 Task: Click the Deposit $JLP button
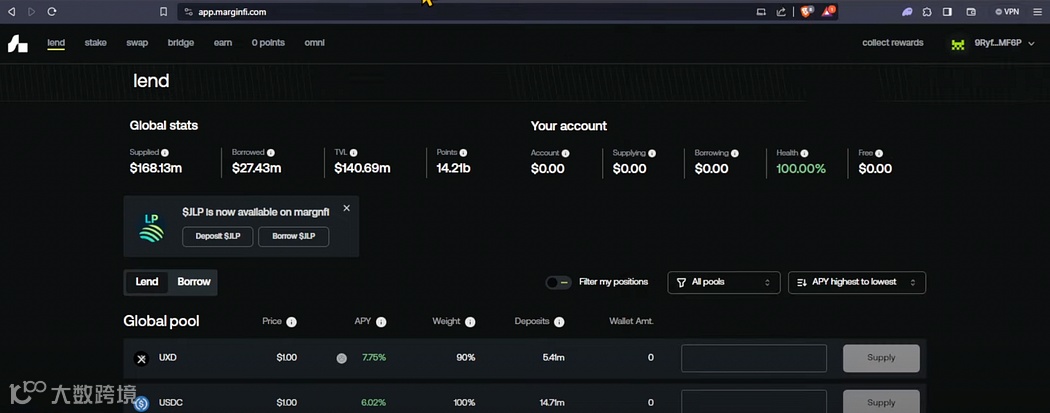click(x=218, y=236)
